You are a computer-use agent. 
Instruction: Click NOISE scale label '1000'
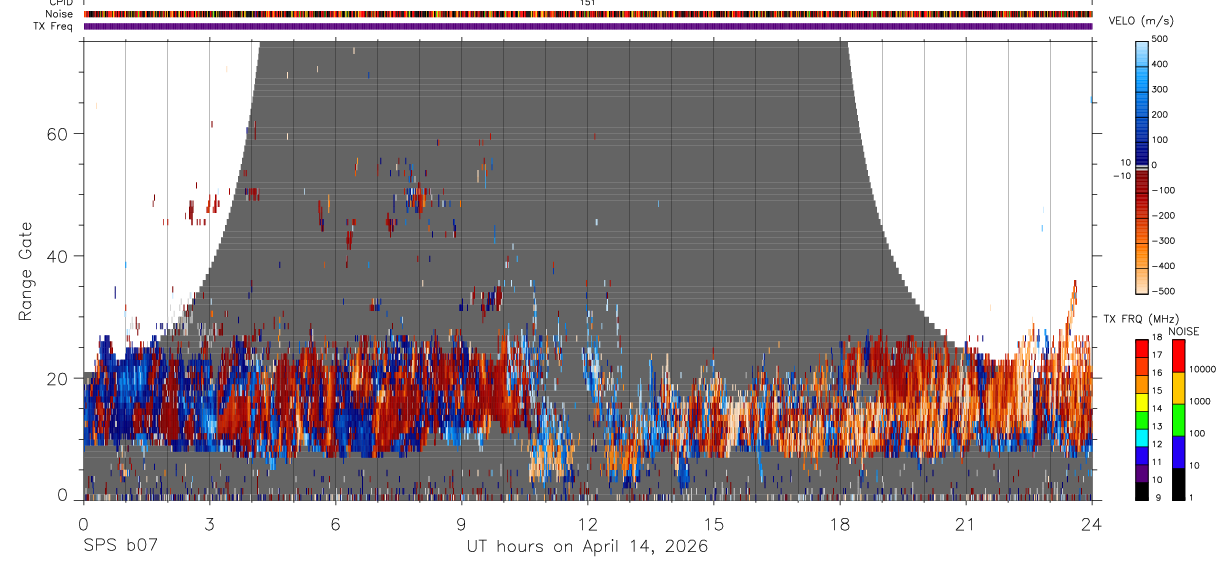click(x=1200, y=401)
